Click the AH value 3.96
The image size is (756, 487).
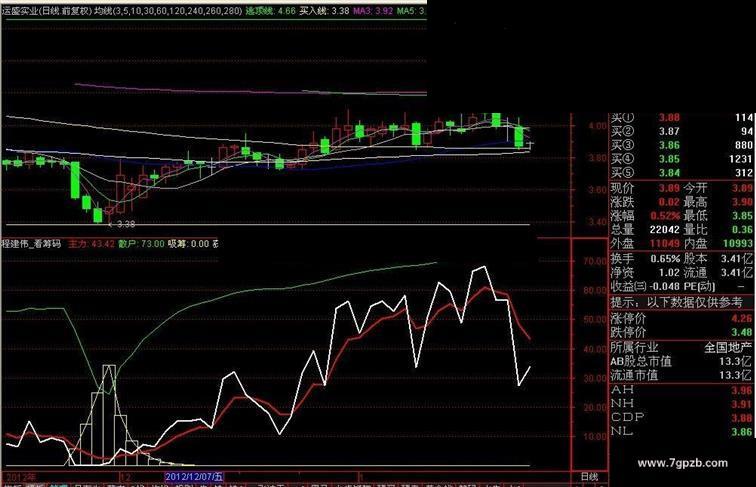click(x=742, y=390)
